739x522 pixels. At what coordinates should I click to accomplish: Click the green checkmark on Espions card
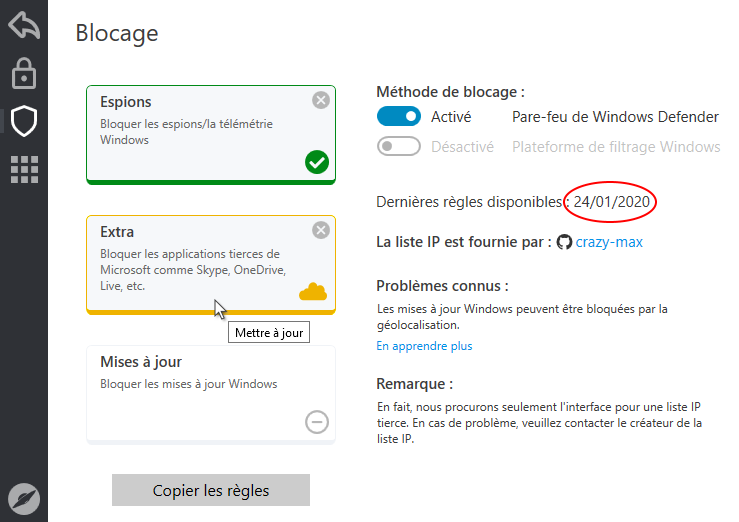pyautogui.click(x=317, y=162)
